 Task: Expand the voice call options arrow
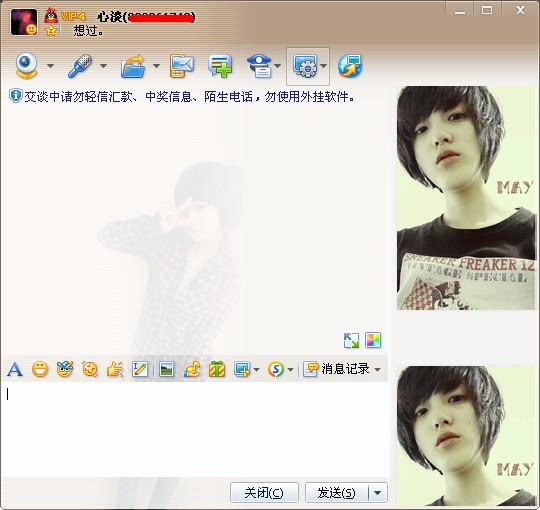[x=104, y=66]
